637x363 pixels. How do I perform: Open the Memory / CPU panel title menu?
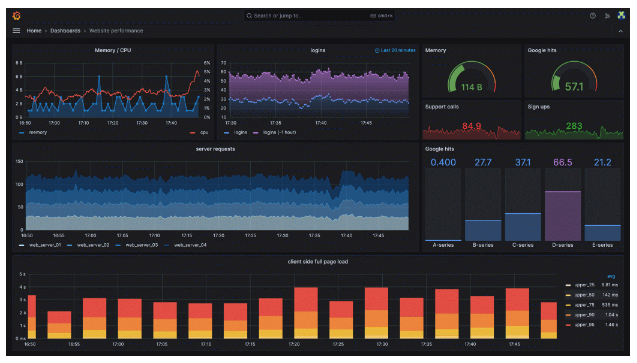(113, 50)
